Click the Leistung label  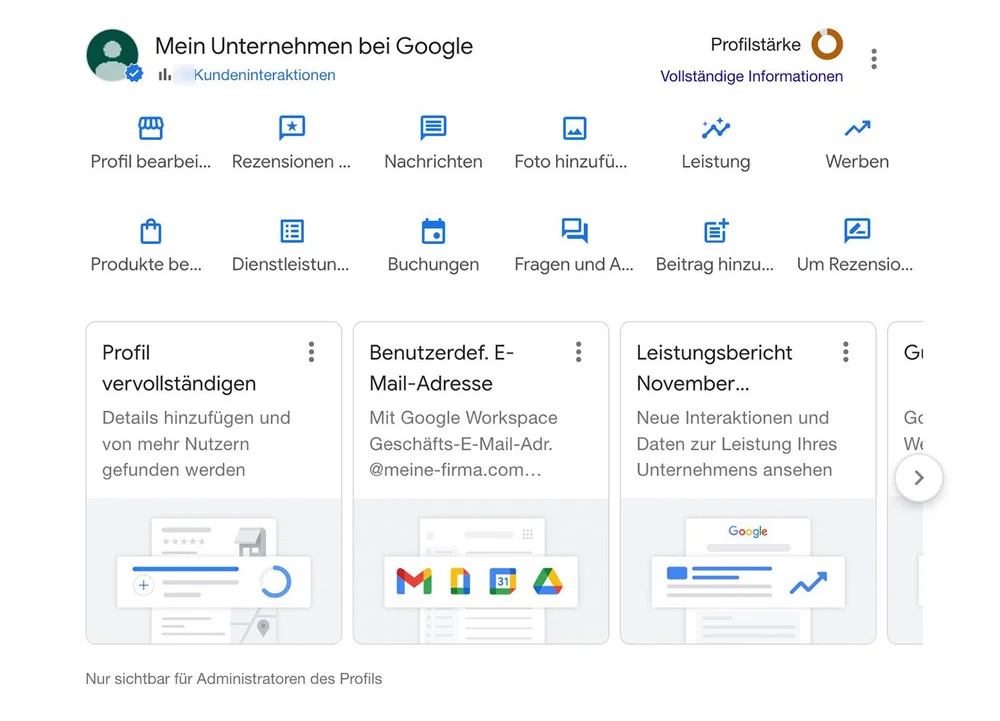coord(716,161)
